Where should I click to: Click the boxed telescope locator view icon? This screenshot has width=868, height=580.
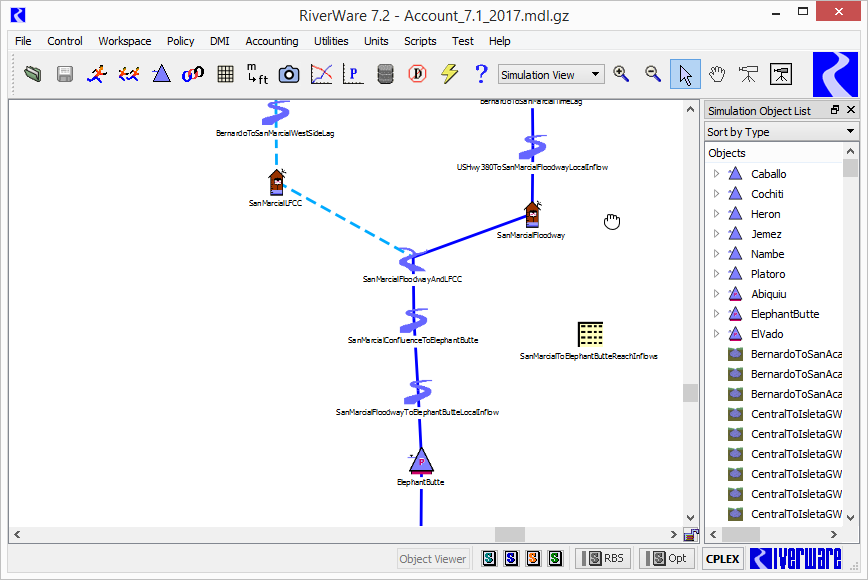click(781, 74)
